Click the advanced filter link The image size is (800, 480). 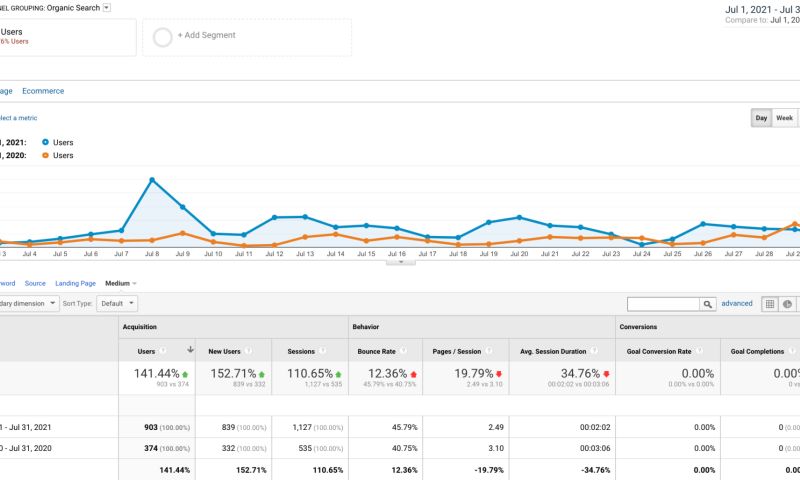point(737,303)
